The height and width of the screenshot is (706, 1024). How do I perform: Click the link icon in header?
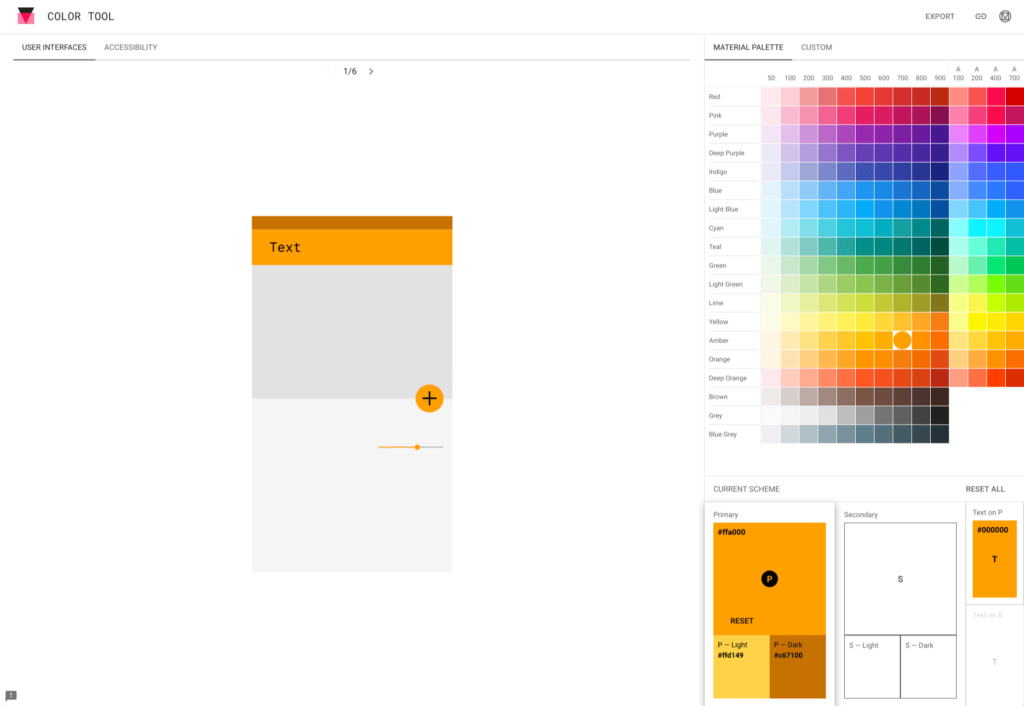point(980,16)
